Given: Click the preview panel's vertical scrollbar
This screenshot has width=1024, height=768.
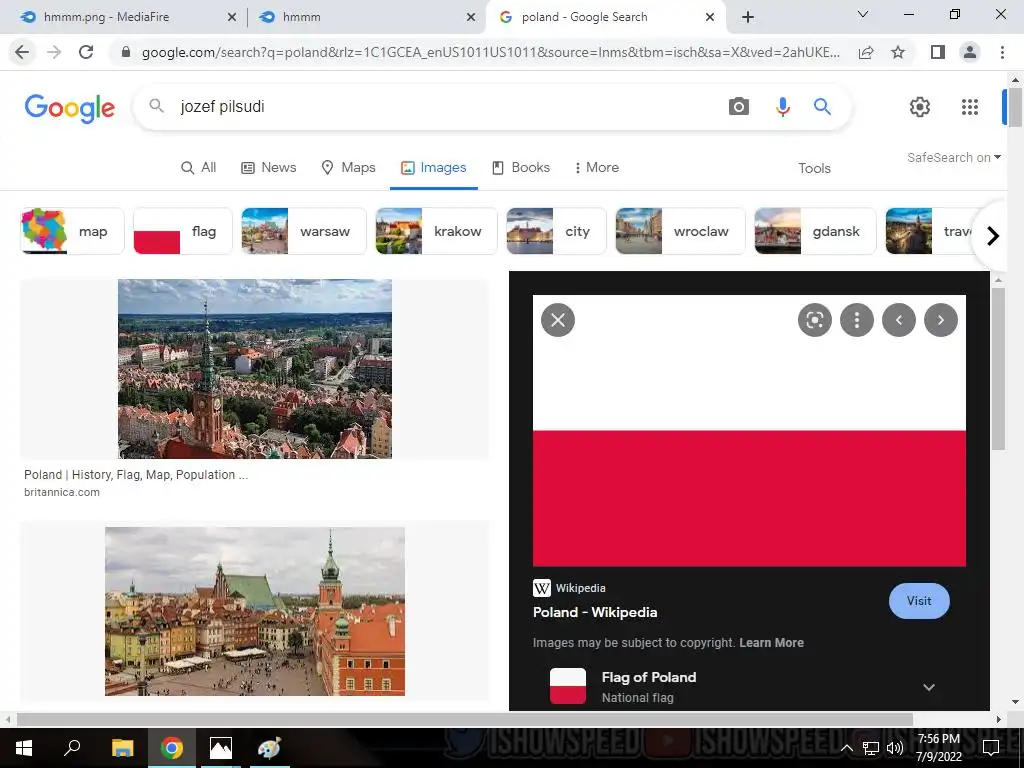Looking at the screenshot, I should (x=998, y=369).
